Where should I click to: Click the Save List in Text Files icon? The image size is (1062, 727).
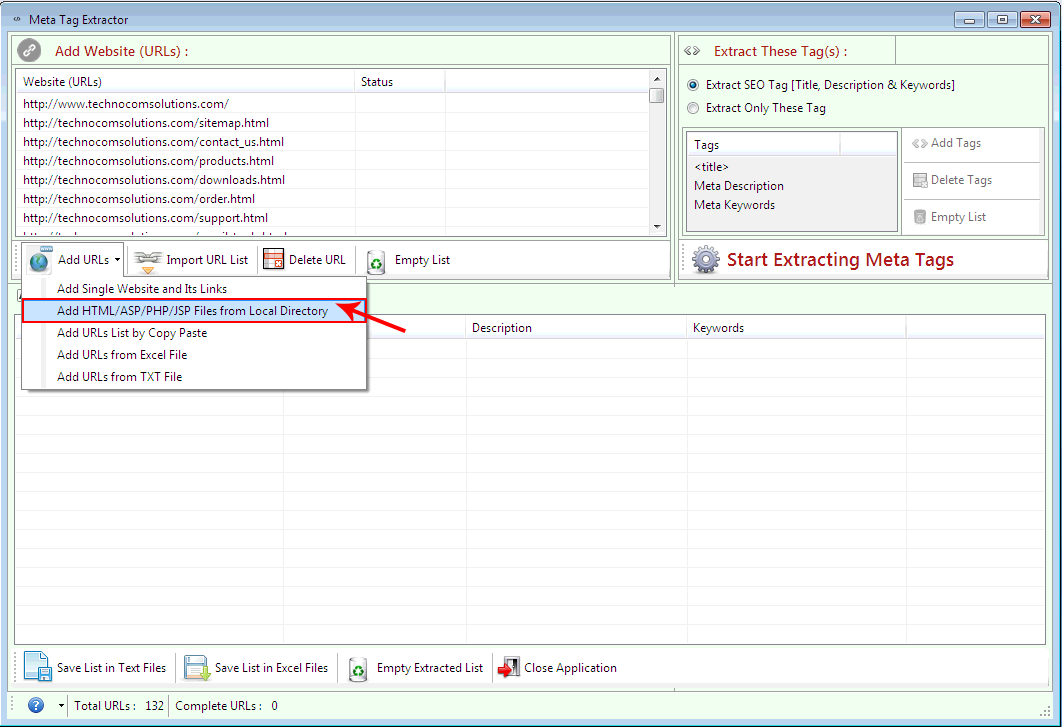pos(37,667)
